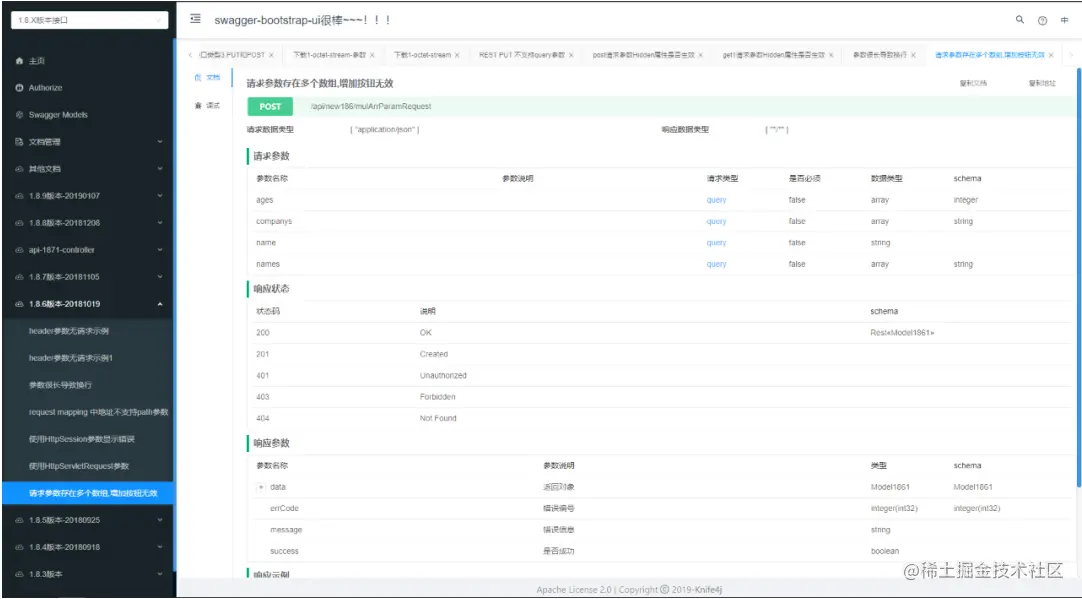
Task: Close the post请求参数Hidden属性是否生效 tab
Action: click(700, 55)
